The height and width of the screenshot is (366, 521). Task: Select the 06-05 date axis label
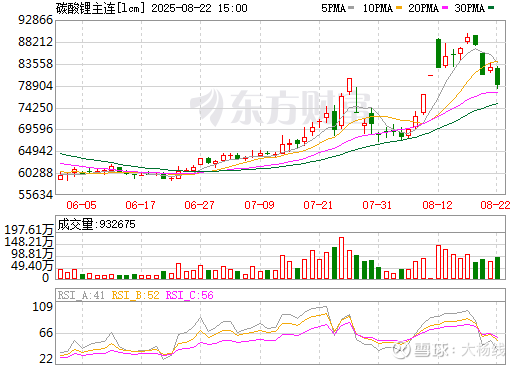coord(81,205)
